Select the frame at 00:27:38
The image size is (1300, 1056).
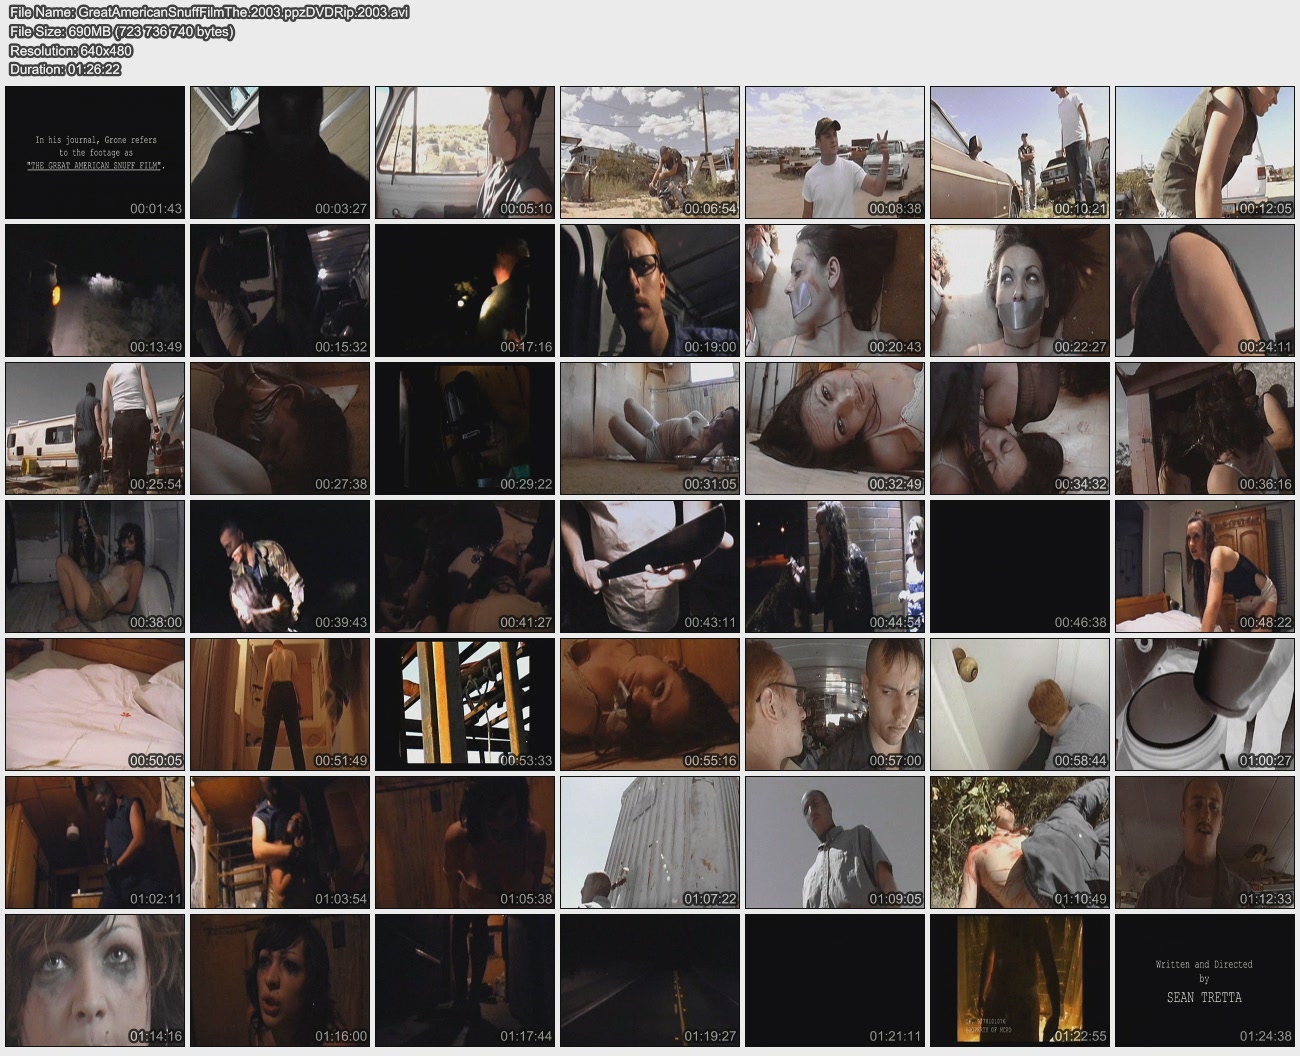coord(280,428)
